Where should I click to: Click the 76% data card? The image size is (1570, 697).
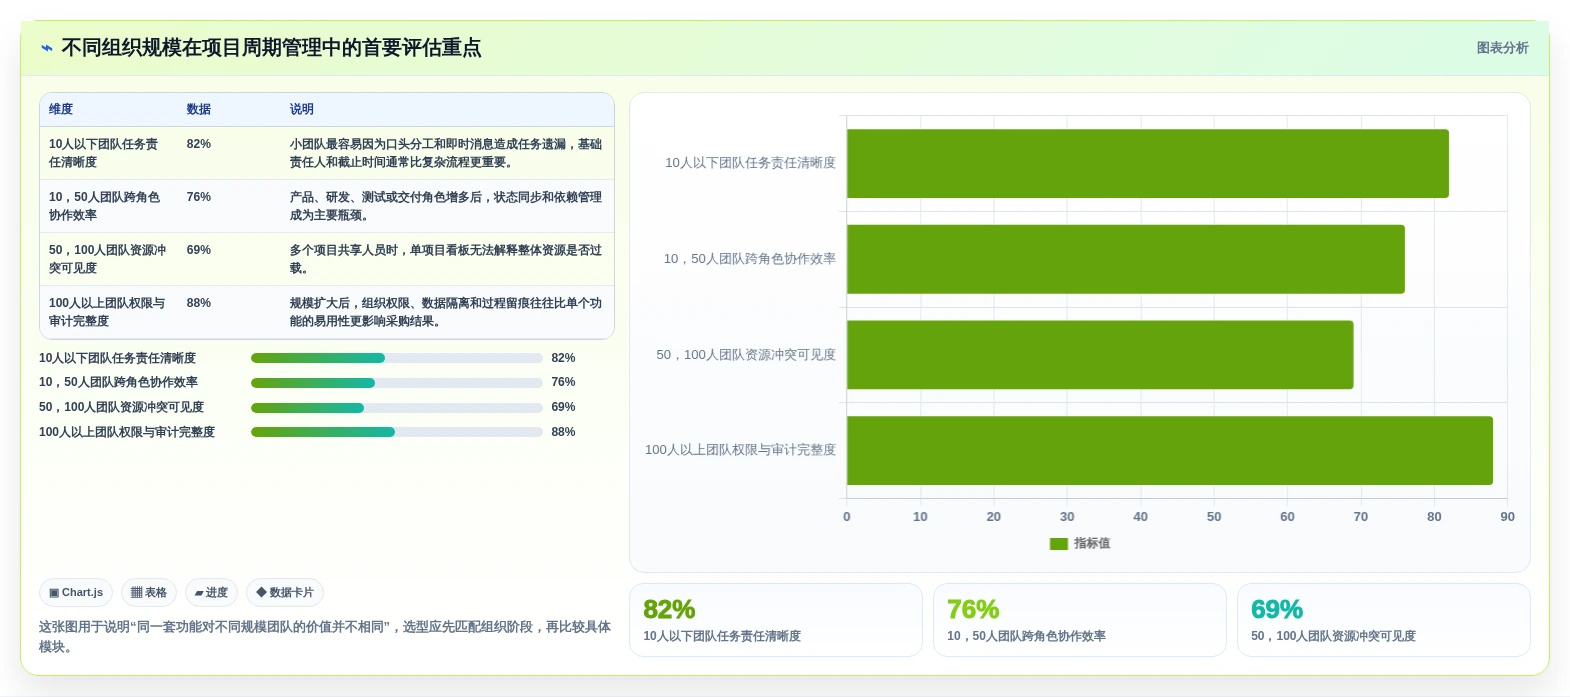1080,620
